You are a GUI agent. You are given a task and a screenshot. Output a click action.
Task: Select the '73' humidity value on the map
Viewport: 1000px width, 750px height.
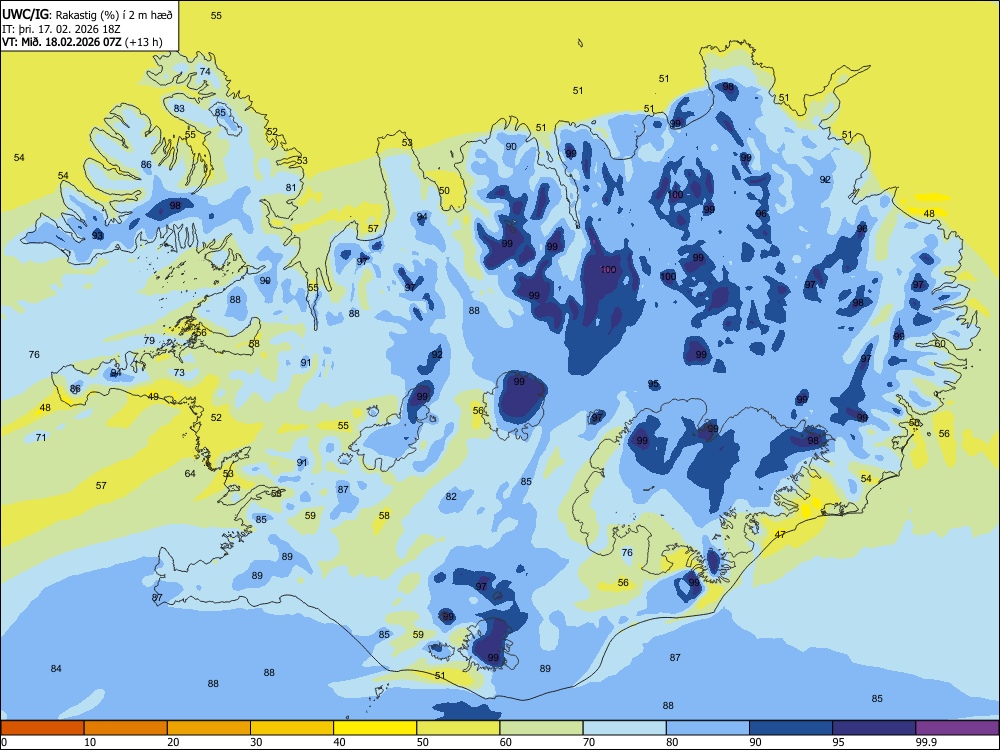179,372
